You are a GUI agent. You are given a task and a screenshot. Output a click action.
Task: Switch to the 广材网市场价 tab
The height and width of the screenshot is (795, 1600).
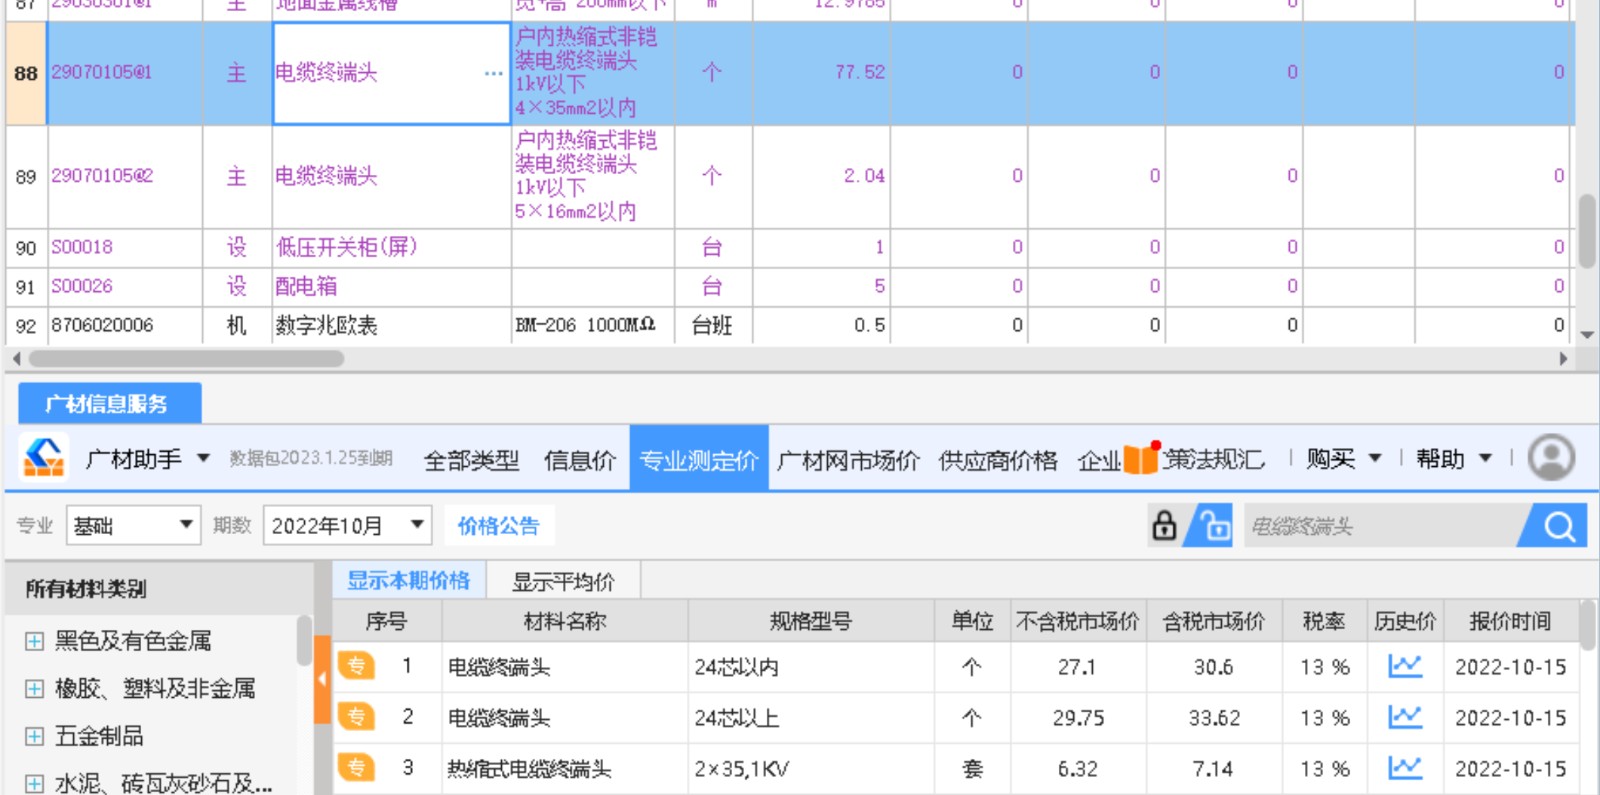848,460
